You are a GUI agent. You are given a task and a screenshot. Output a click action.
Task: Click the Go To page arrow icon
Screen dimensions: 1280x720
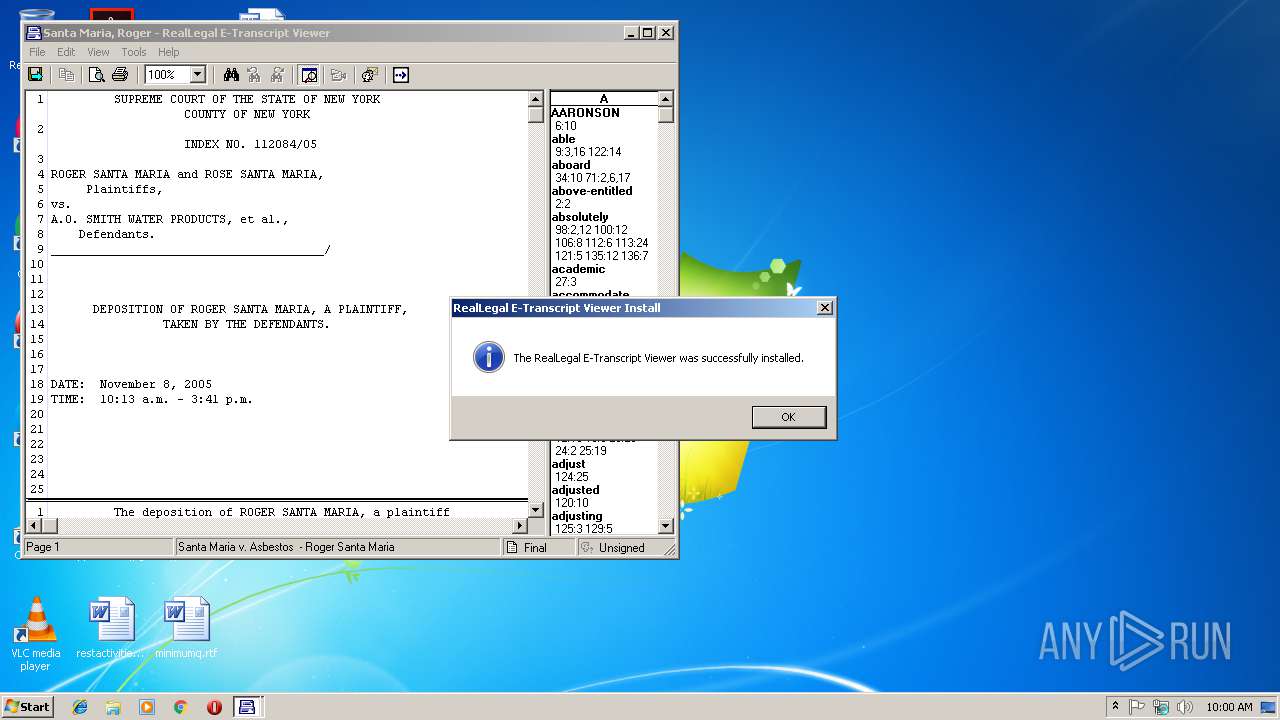tap(400, 75)
